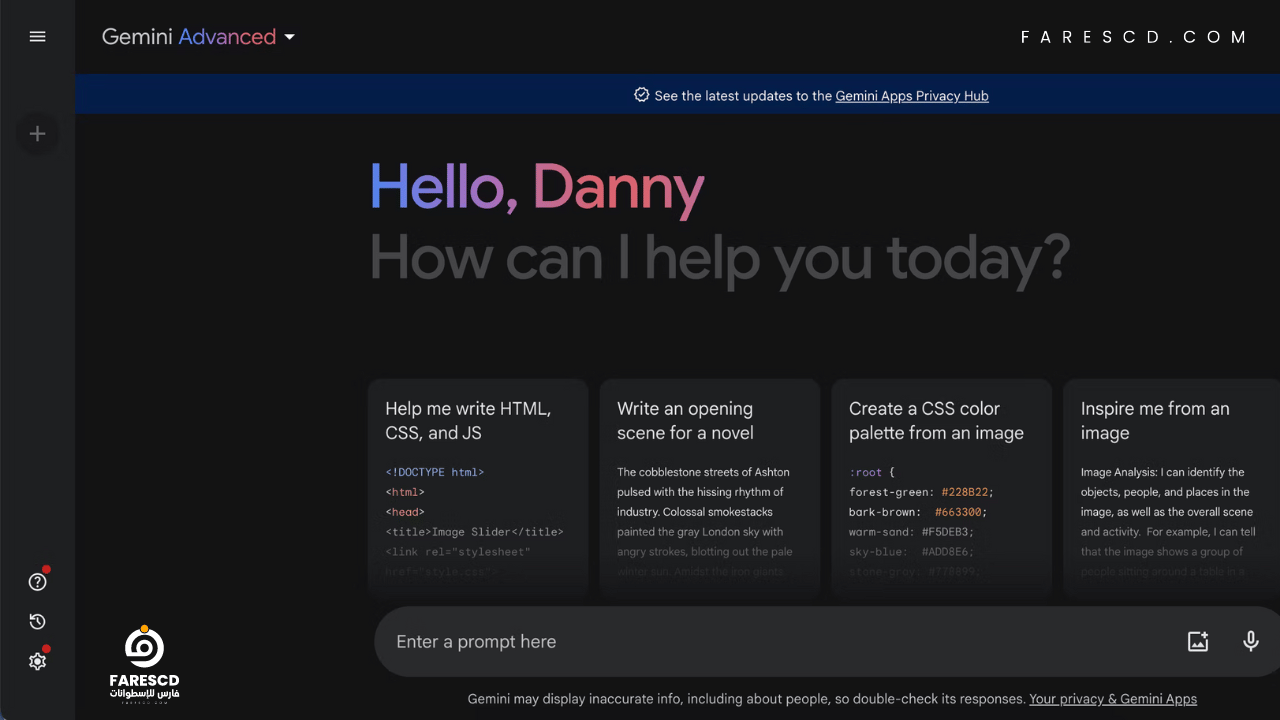The width and height of the screenshot is (1280, 720).
Task: Start a new chat with plus icon
Action: pos(37,134)
